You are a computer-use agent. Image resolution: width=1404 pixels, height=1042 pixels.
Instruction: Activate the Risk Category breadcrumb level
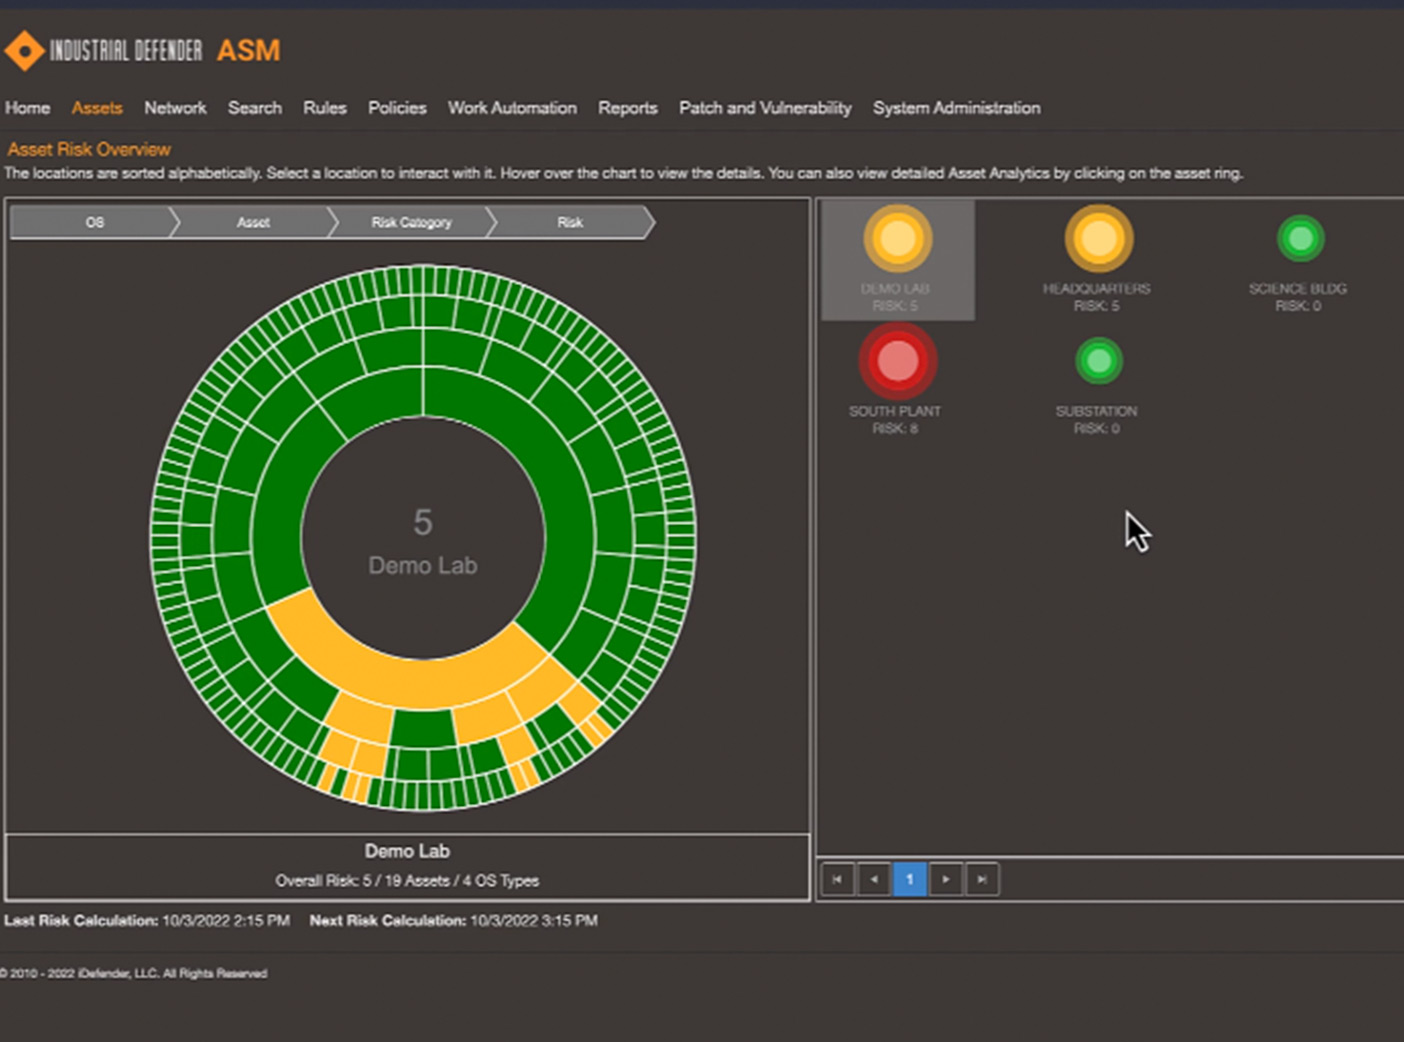pos(409,222)
